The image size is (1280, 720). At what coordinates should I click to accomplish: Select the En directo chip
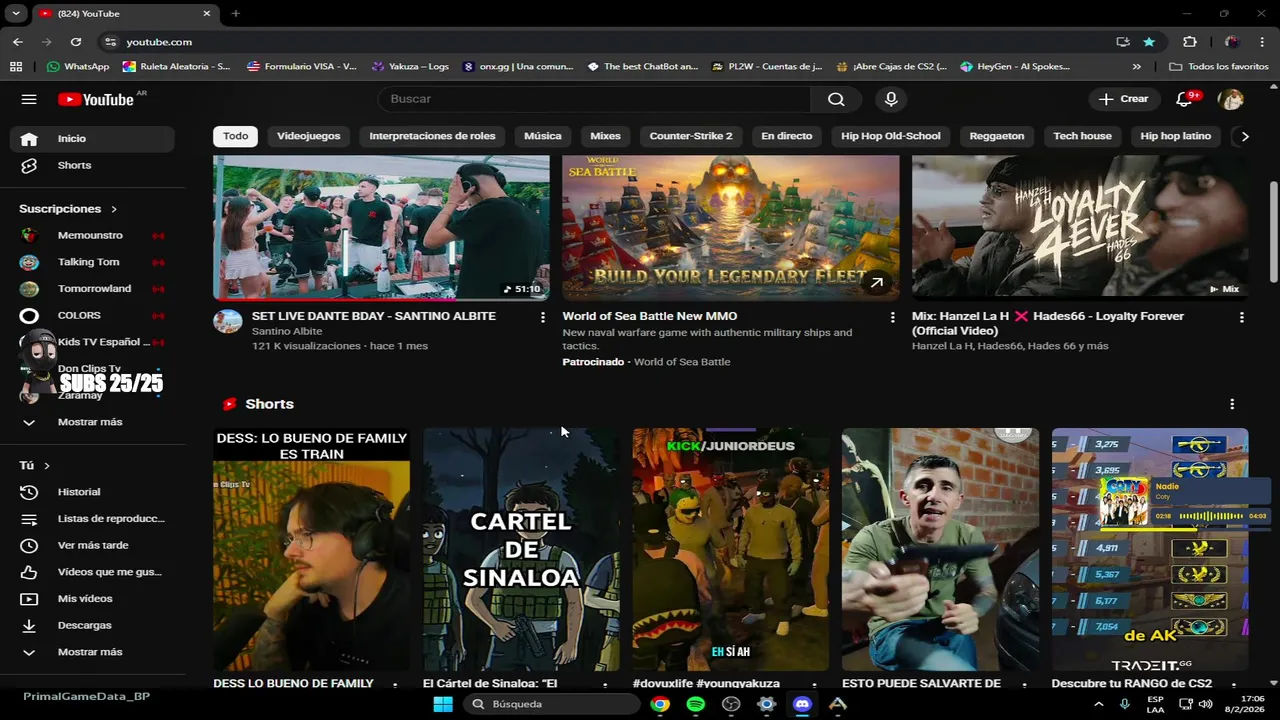point(787,136)
